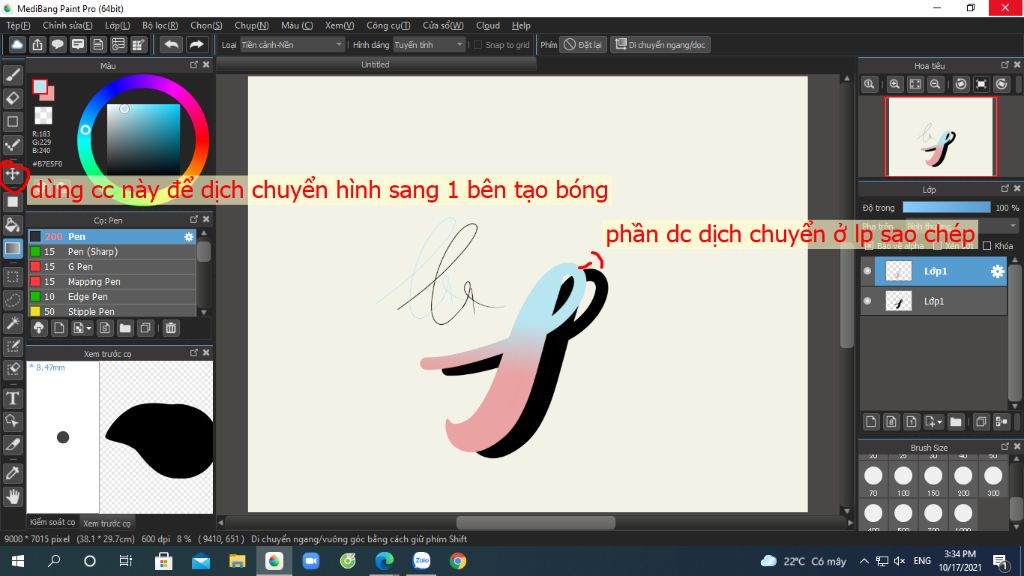Open the Lớp(L) menu
Screen dimensions: 1024x576
pos(118,25)
